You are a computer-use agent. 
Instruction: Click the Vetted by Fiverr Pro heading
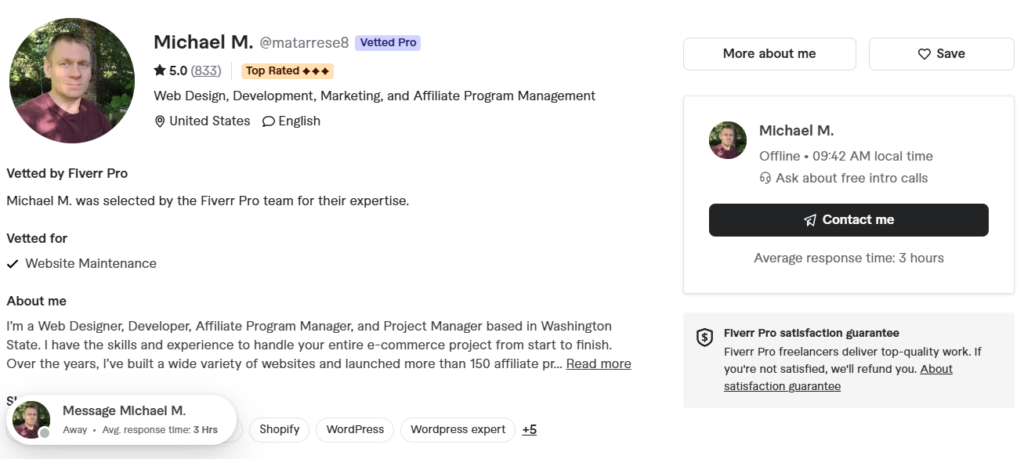[x=67, y=174]
